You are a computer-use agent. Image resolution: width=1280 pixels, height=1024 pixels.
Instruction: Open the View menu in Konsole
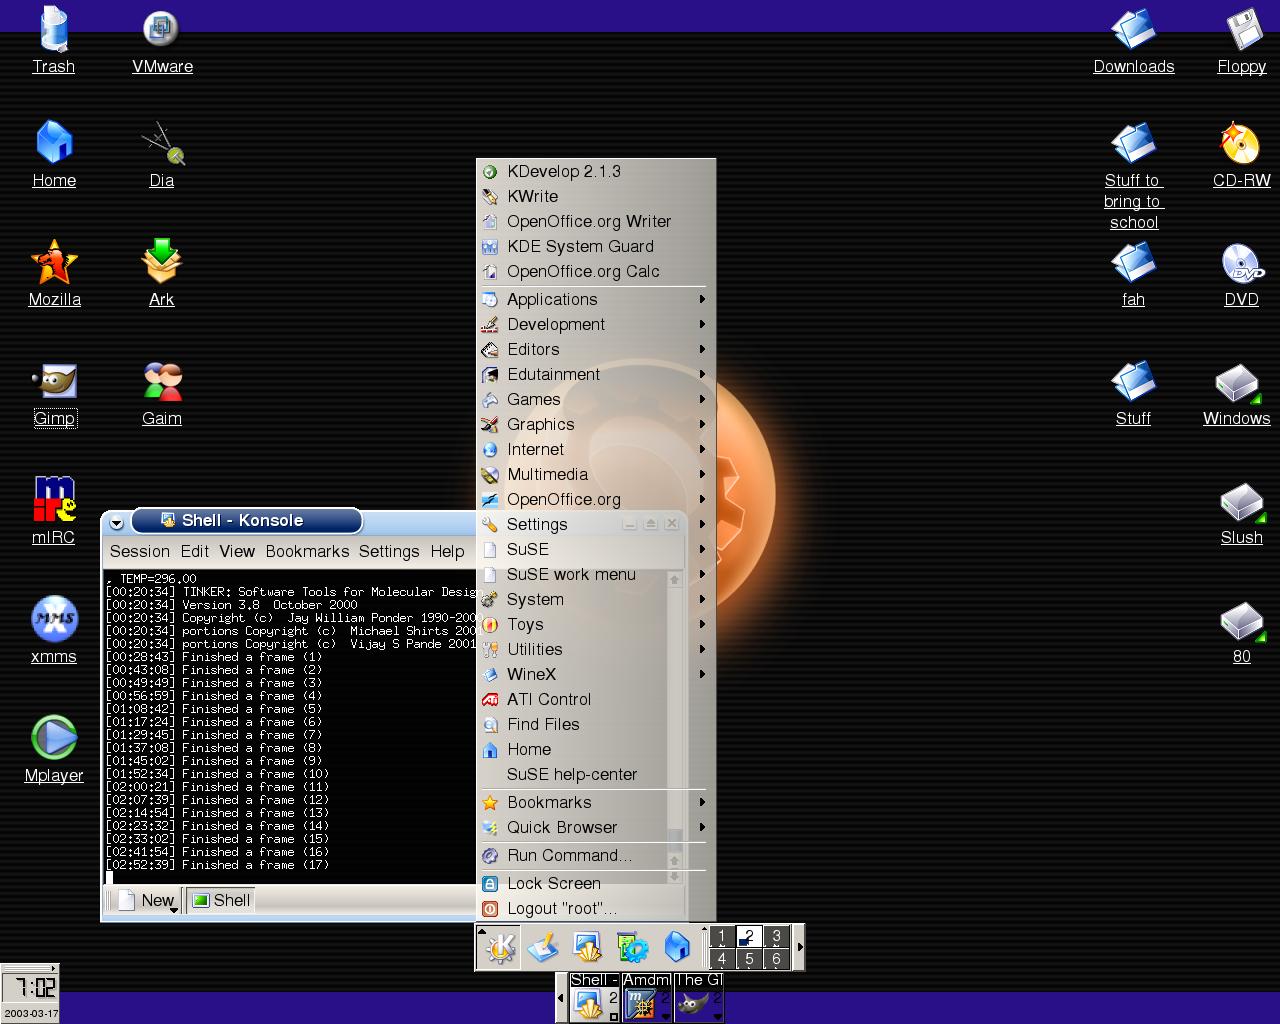pyautogui.click(x=237, y=552)
